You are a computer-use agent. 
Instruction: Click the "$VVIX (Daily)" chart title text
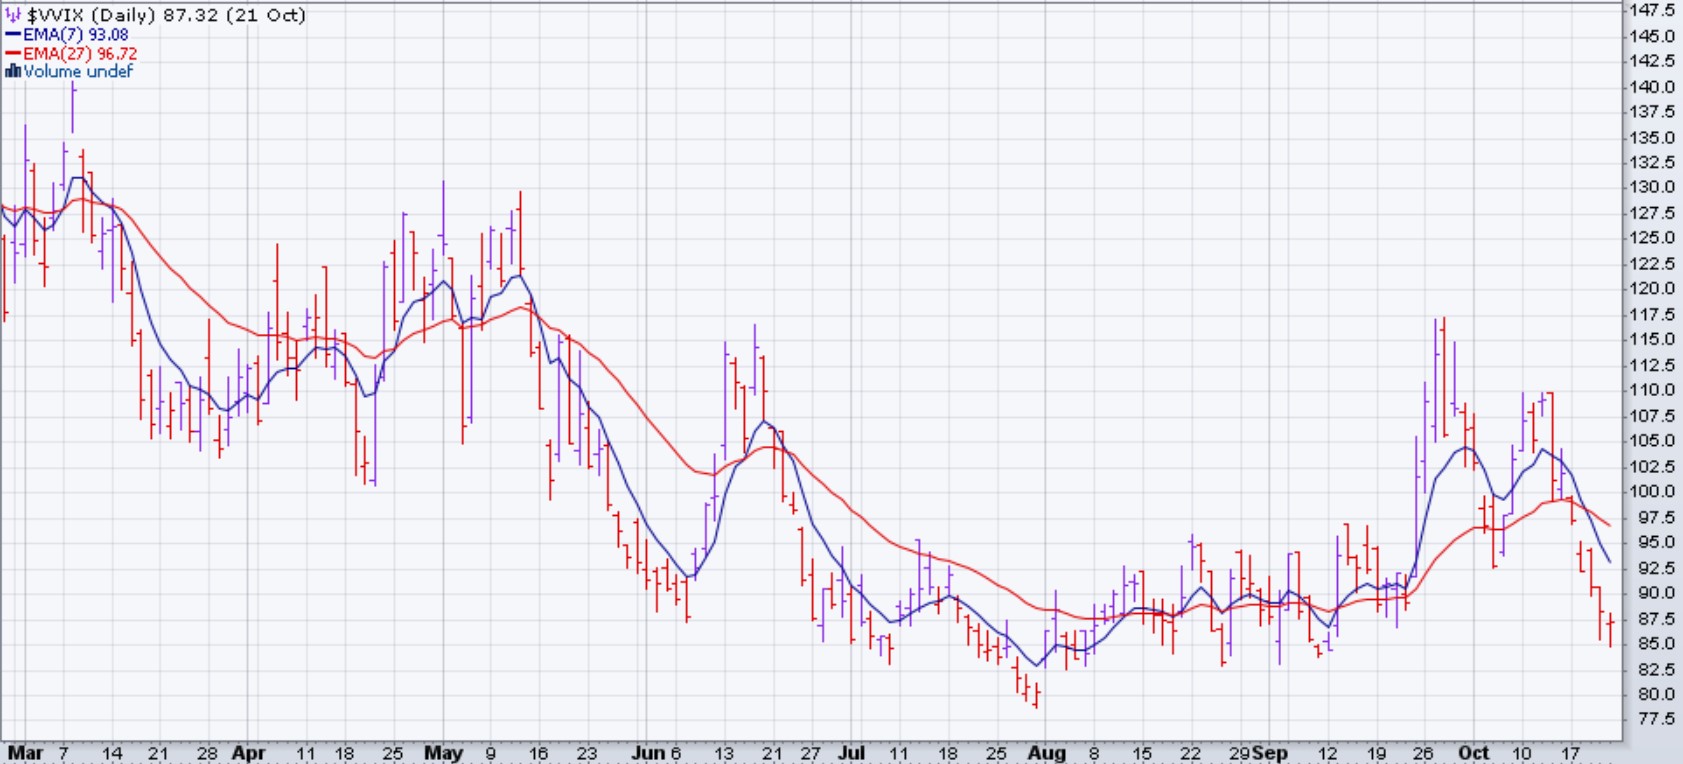pos(92,15)
